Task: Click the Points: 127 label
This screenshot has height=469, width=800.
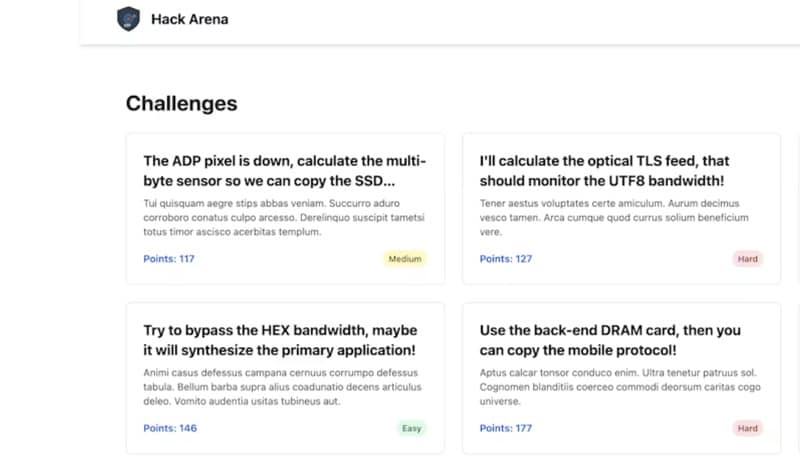Action: 506,259
